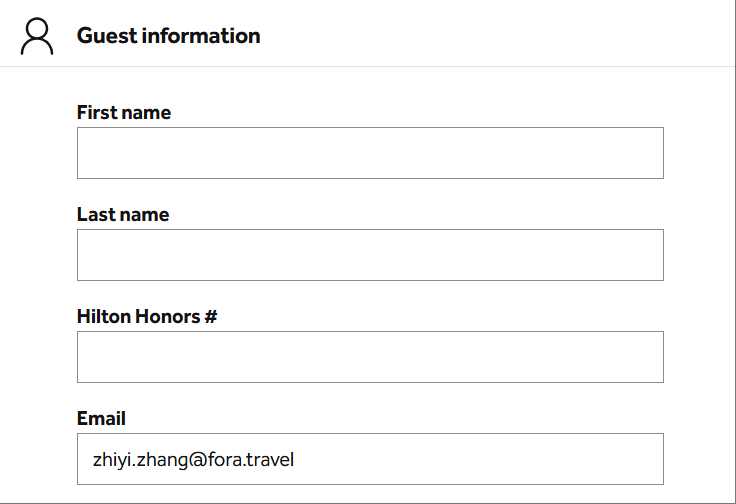Click the guest profile person icon
736x504 pixels.
coord(37,36)
